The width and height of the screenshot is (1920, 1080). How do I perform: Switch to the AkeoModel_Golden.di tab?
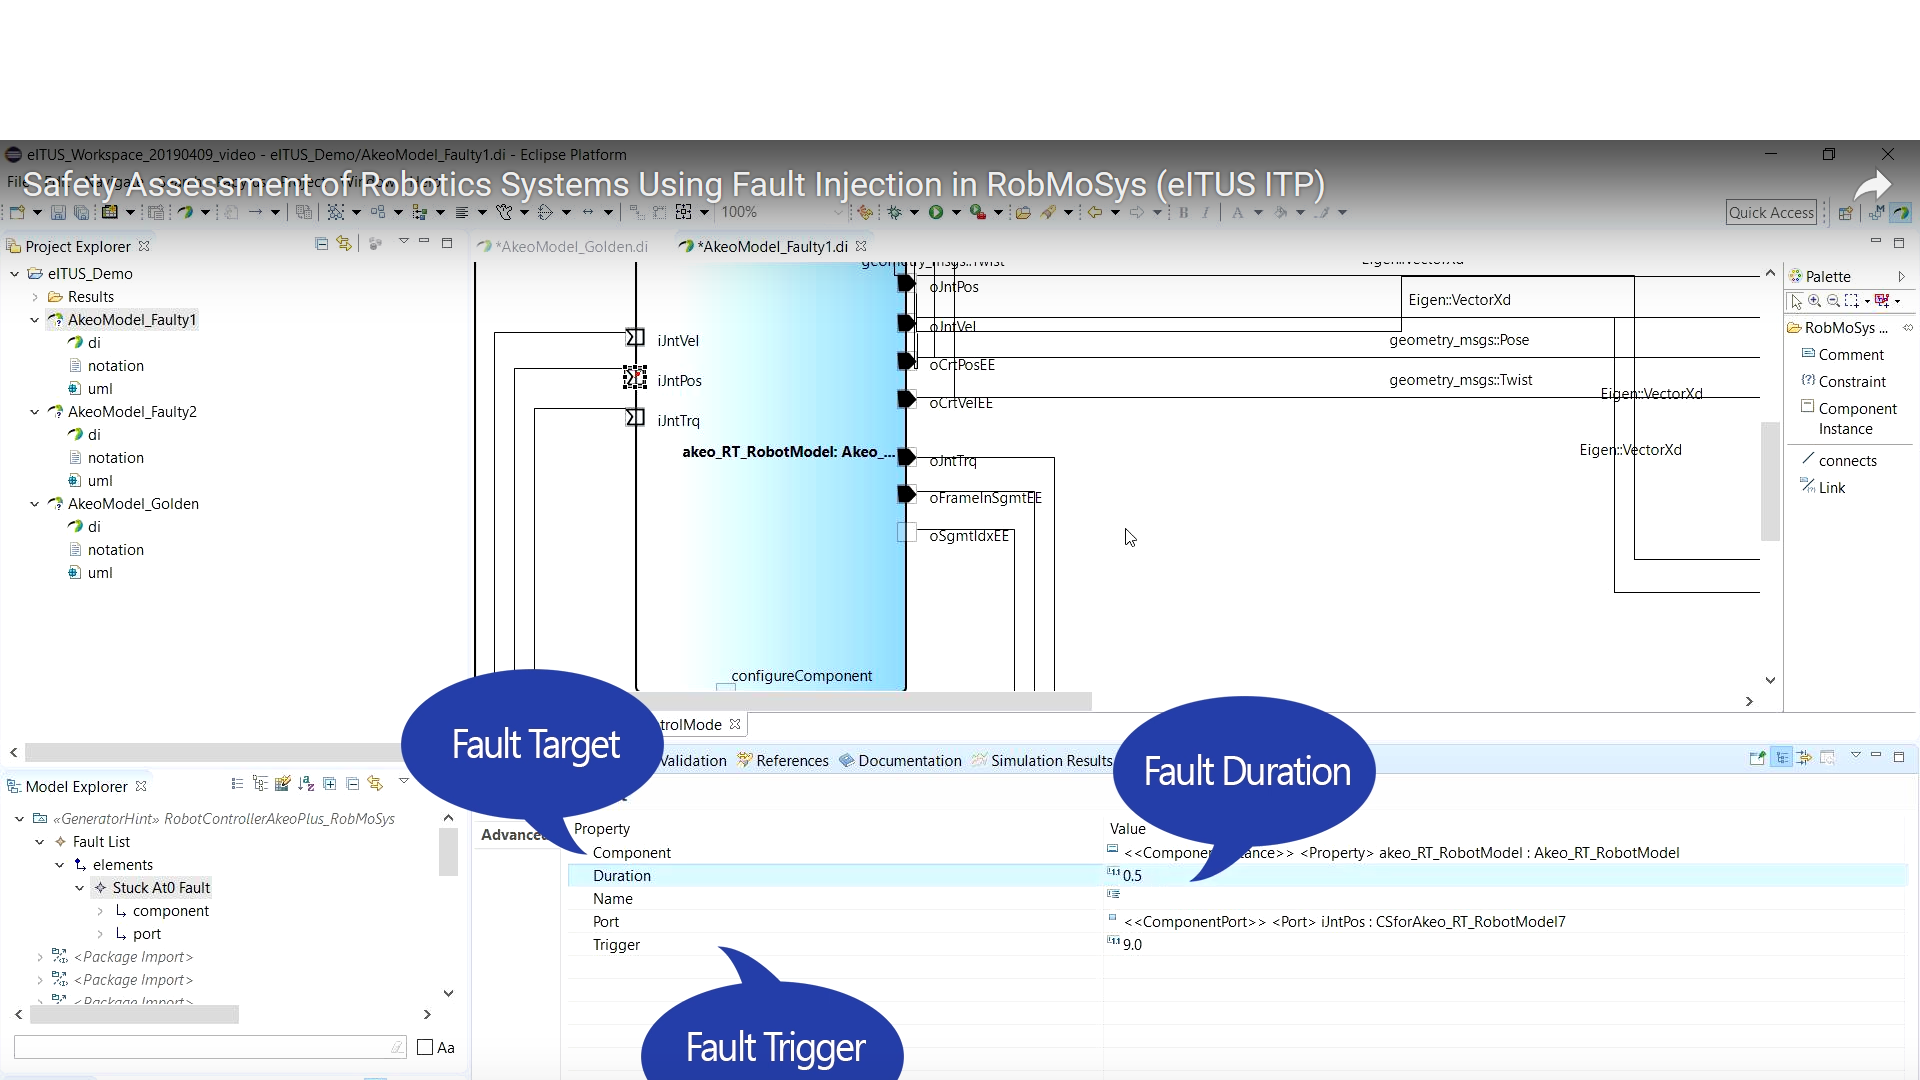click(572, 247)
